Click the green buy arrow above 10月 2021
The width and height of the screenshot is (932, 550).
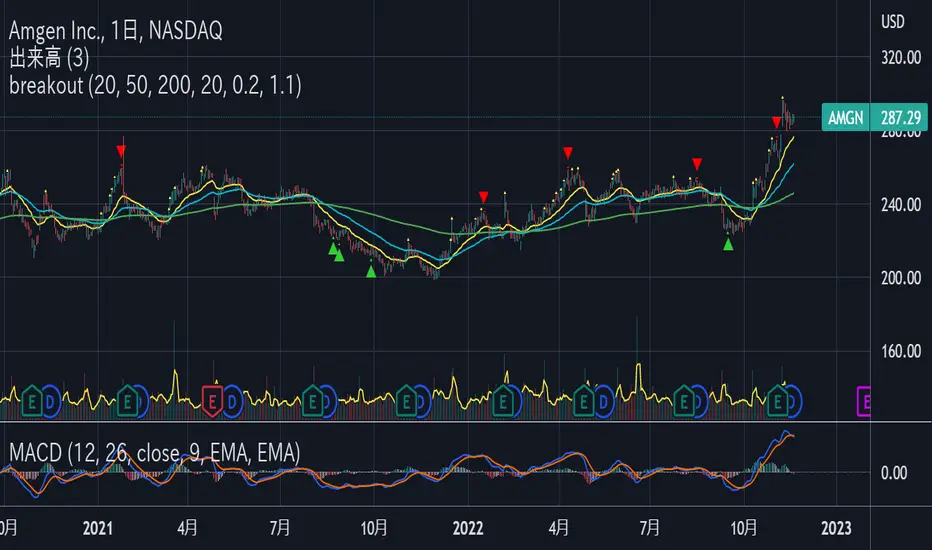tap(371, 271)
